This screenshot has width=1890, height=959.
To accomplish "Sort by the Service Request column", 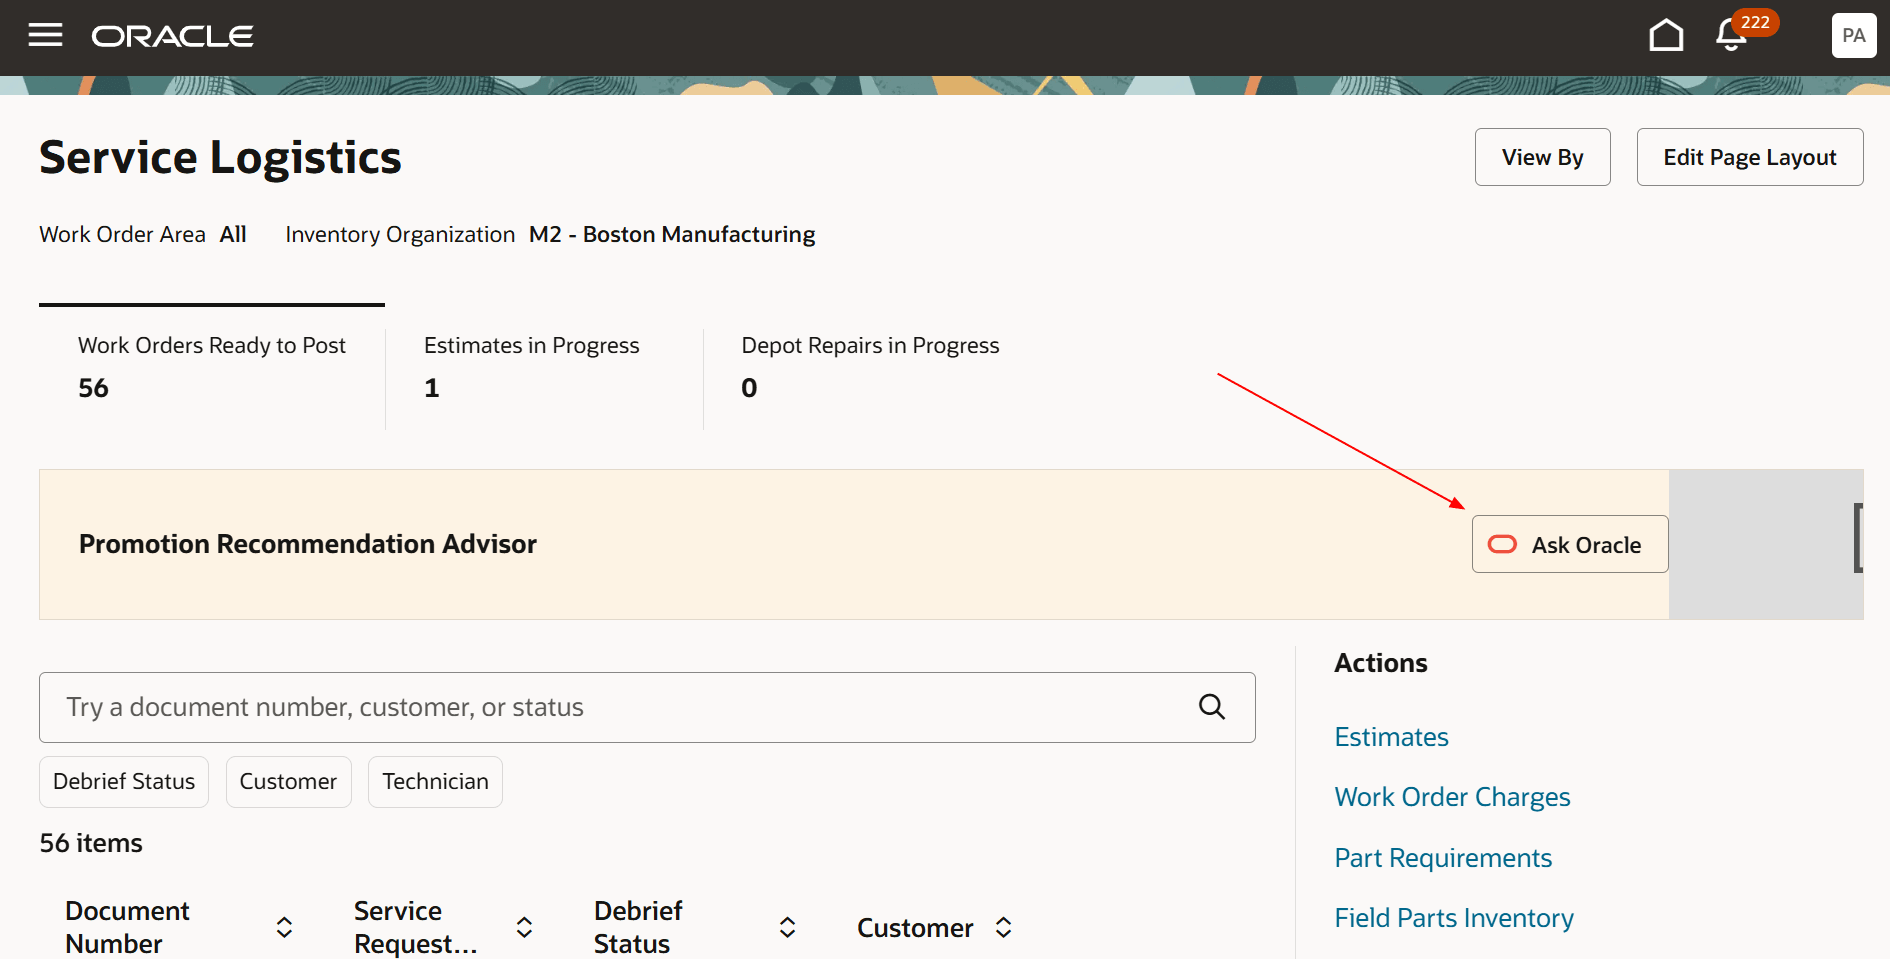I will [523, 927].
